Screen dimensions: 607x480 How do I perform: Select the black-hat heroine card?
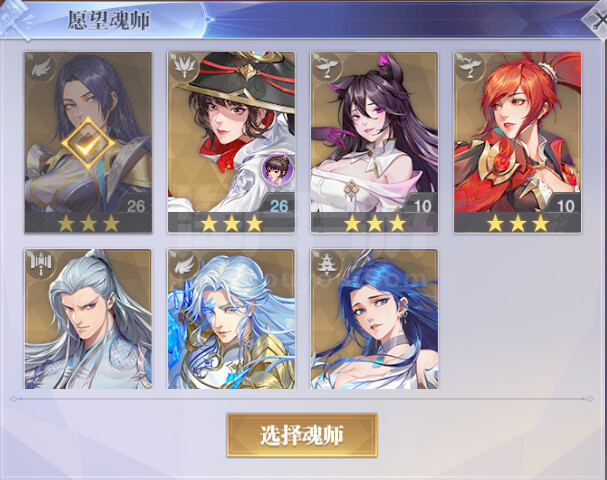pyautogui.click(x=231, y=142)
